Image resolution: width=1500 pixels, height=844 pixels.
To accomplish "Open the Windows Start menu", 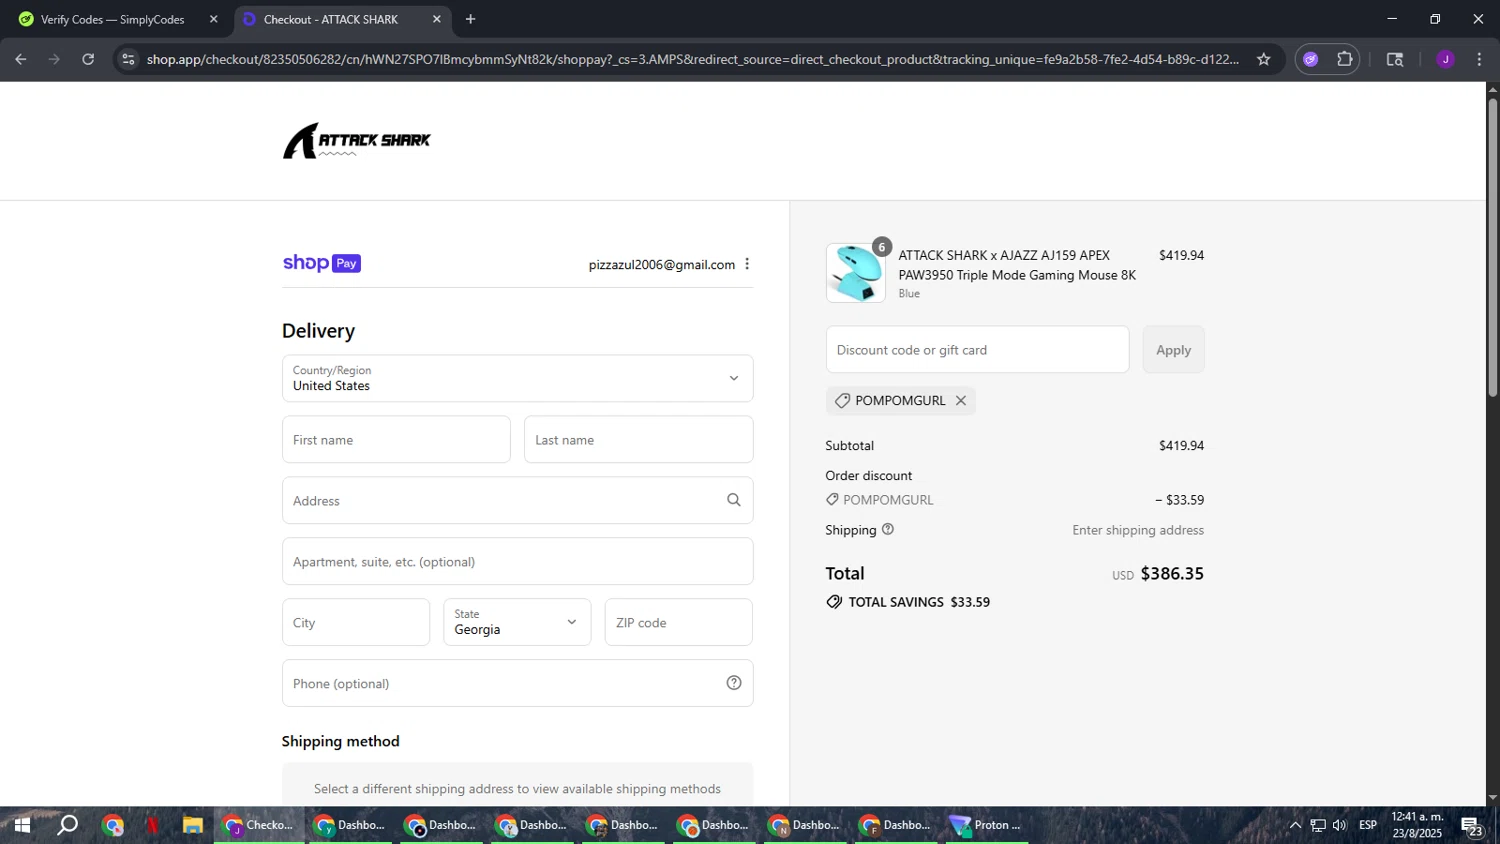I will 21,825.
